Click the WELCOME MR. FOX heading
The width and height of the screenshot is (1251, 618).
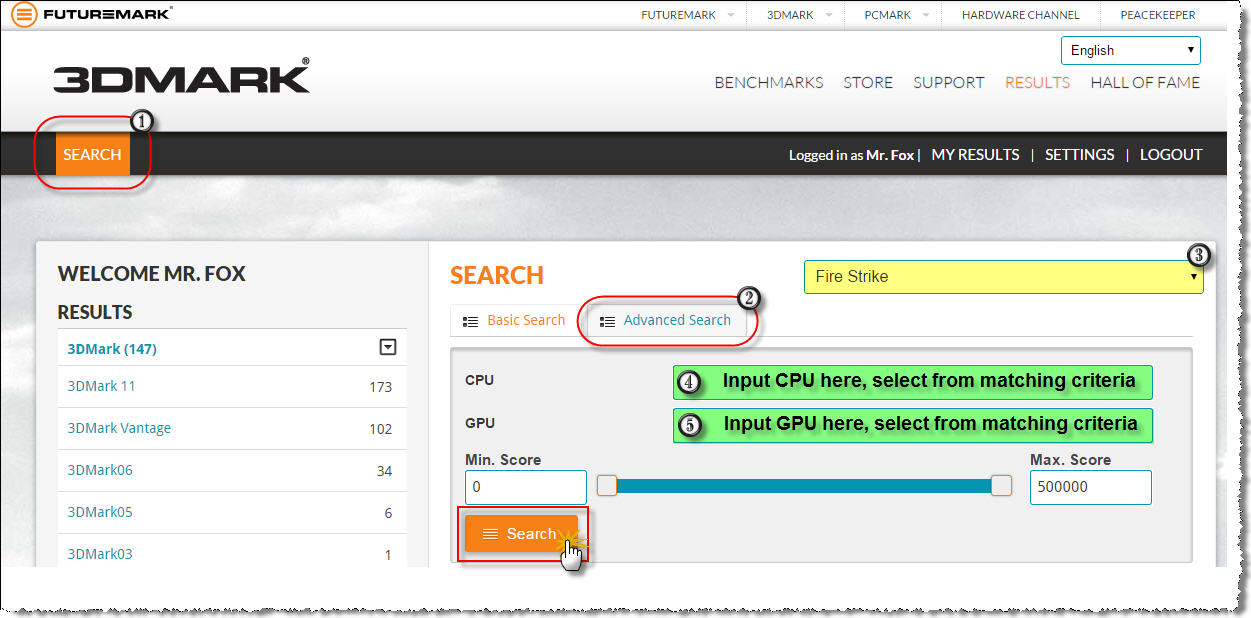pos(152,274)
